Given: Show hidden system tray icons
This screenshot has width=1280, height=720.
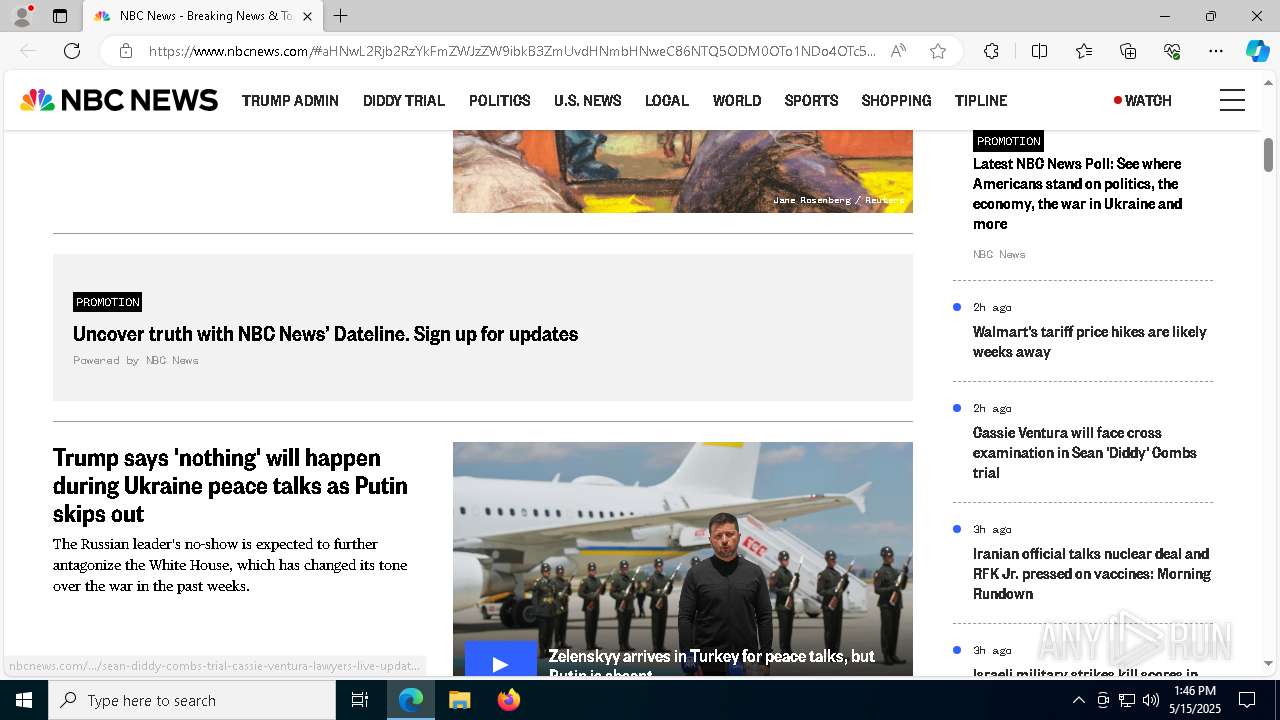Looking at the screenshot, I should click(1078, 700).
